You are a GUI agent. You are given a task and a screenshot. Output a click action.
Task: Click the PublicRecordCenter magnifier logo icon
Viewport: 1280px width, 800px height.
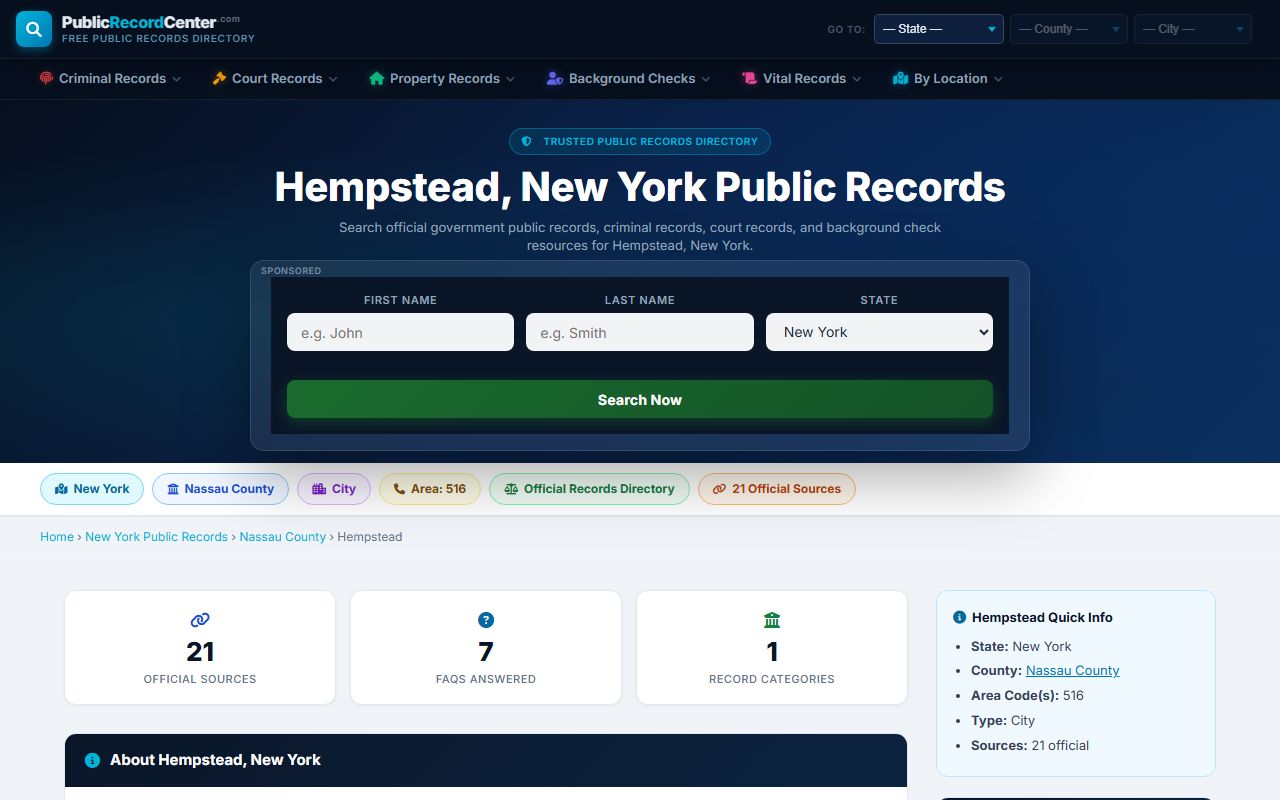(x=34, y=29)
